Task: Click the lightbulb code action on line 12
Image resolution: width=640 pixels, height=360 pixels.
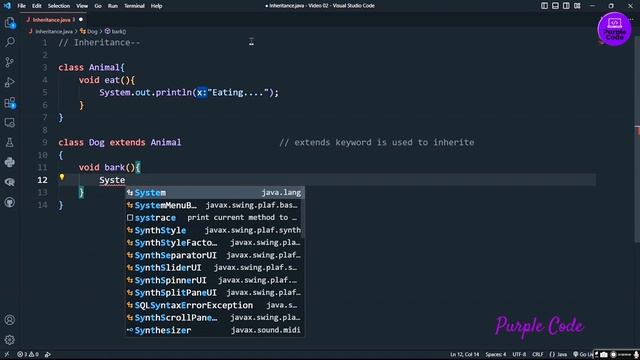Action: coord(62,177)
